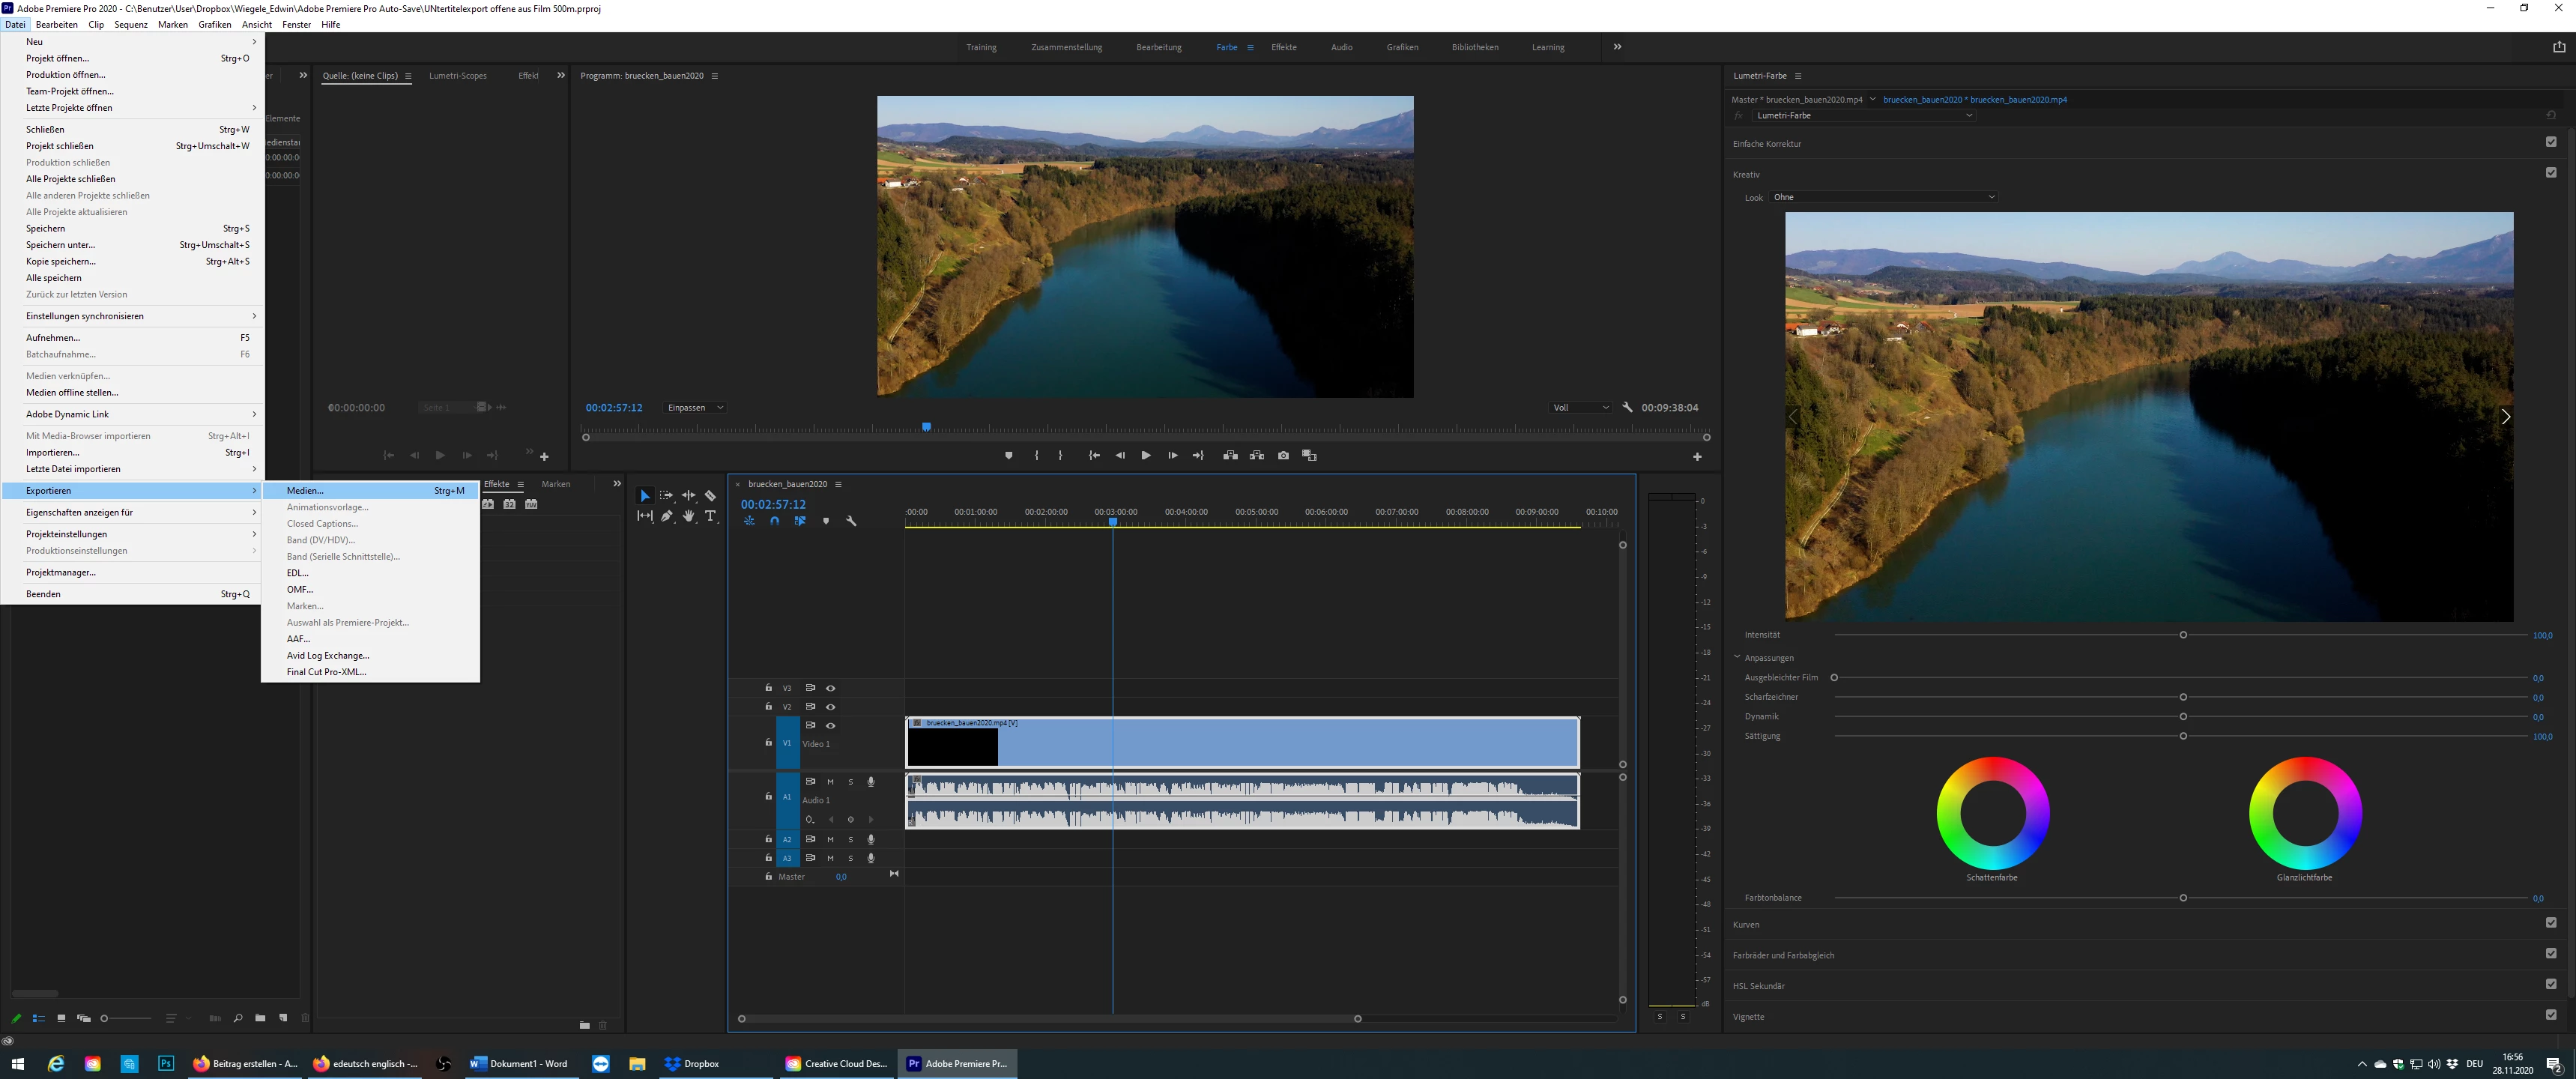Toggle V1 Video 1 track eye visibility
The height and width of the screenshot is (1079, 2576).
[x=830, y=726]
